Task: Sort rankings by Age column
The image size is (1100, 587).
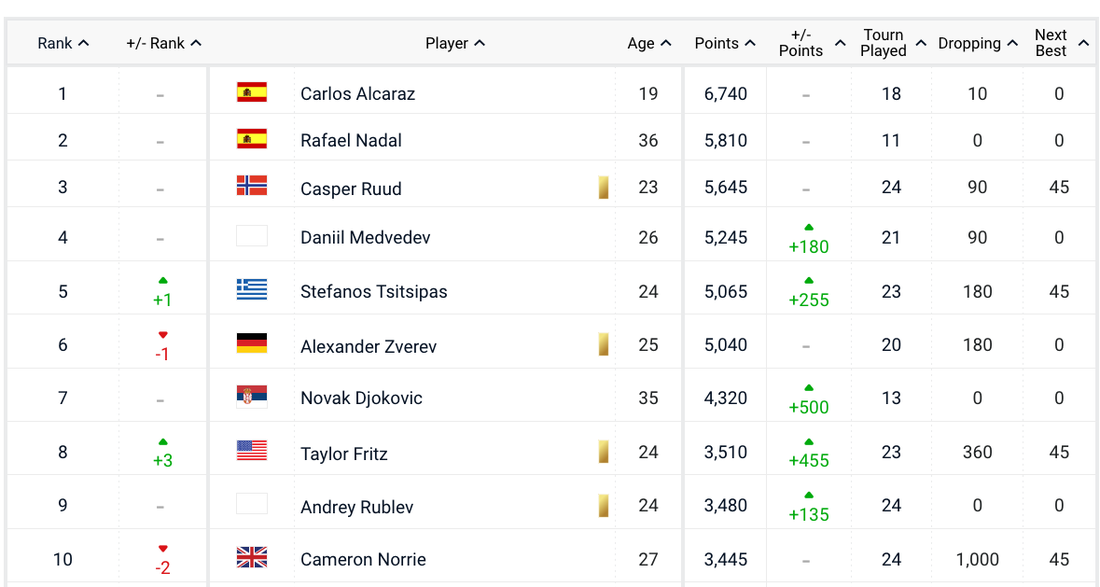Action: coord(649,43)
